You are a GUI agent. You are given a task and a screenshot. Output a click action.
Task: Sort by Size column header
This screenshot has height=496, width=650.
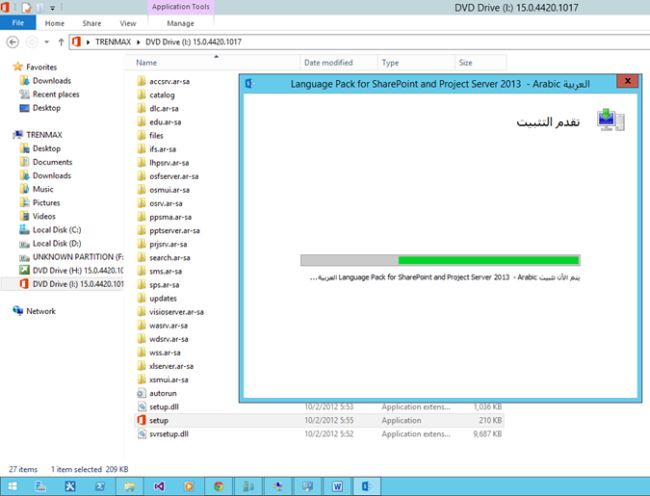click(465, 63)
